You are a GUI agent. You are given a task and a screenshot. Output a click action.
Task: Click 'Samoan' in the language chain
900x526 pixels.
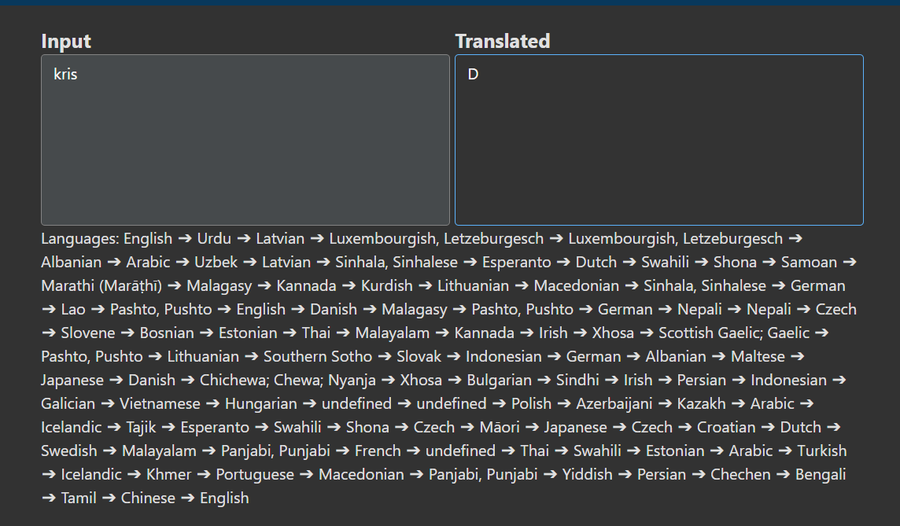(x=809, y=262)
